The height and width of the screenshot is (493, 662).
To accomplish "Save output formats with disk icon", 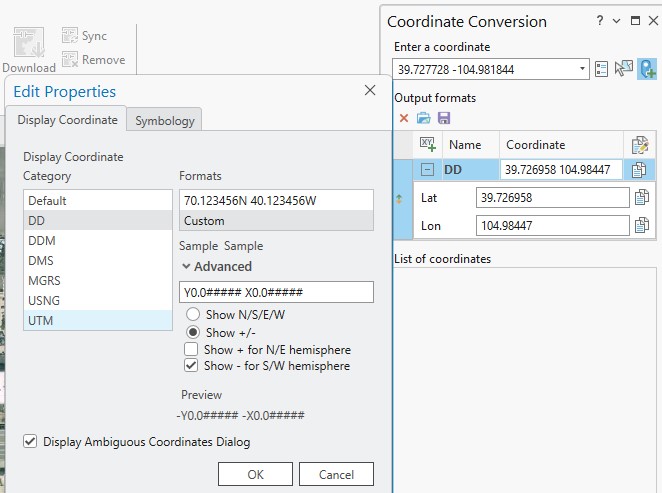I will 444,118.
